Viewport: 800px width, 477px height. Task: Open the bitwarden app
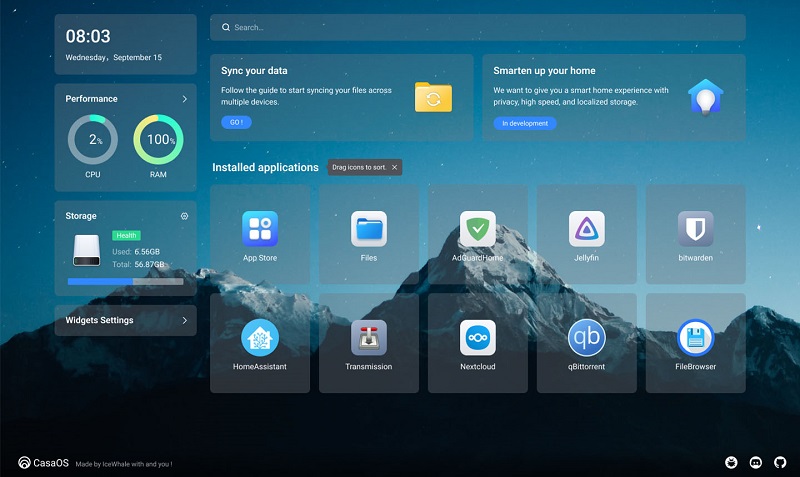click(x=695, y=229)
